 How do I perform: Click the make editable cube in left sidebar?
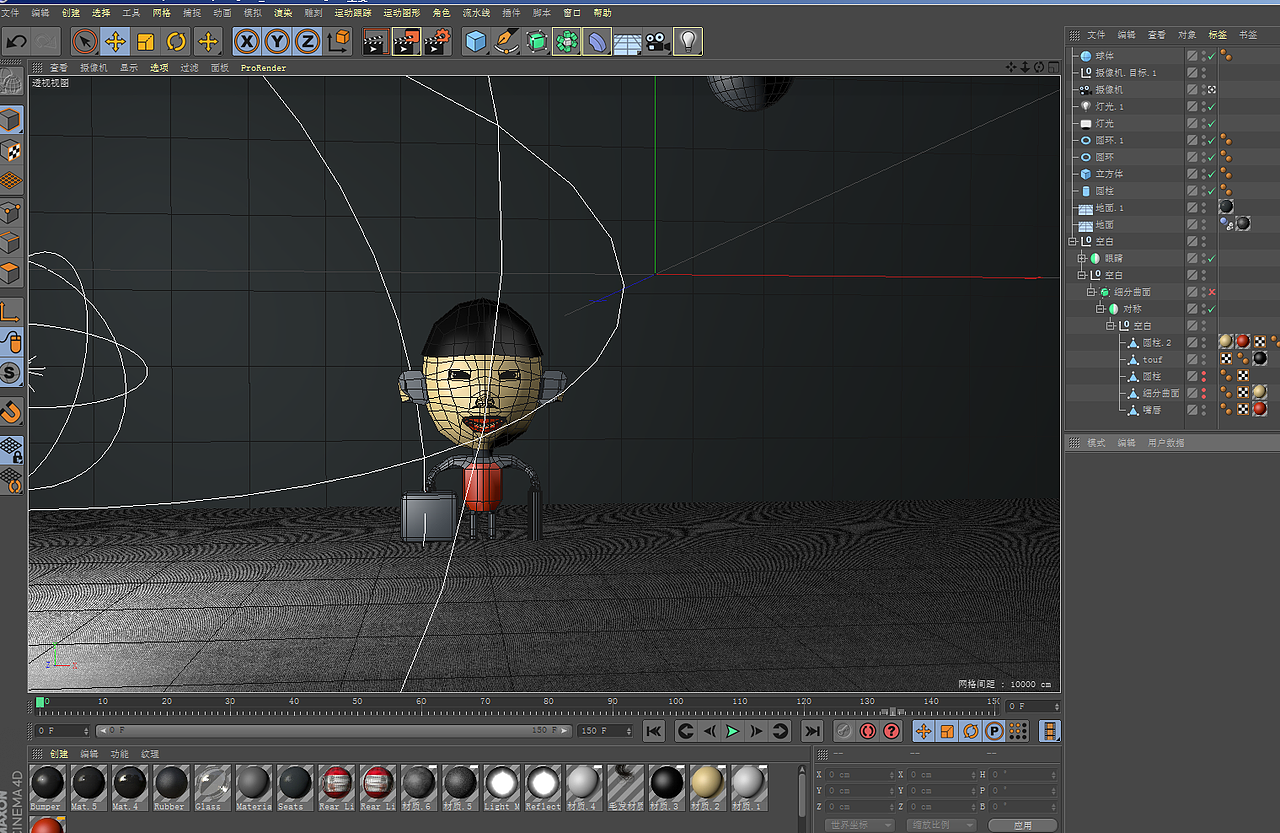[x=11, y=121]
